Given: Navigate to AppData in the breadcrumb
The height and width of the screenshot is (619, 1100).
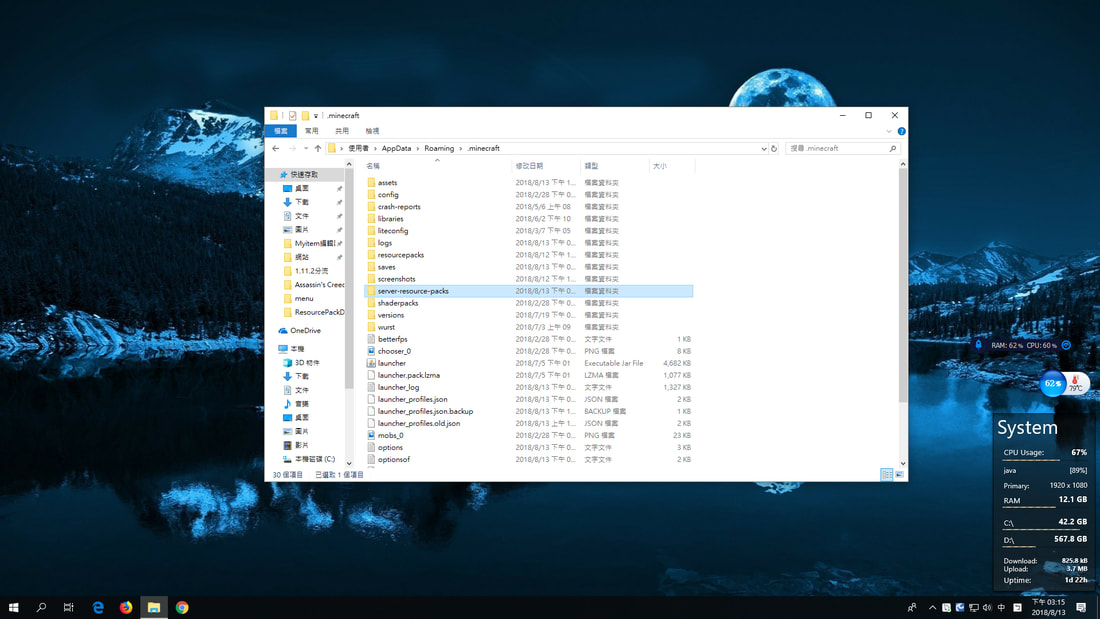Looking at the screenshot, I should pyautogui.click(x=396, y=149).
